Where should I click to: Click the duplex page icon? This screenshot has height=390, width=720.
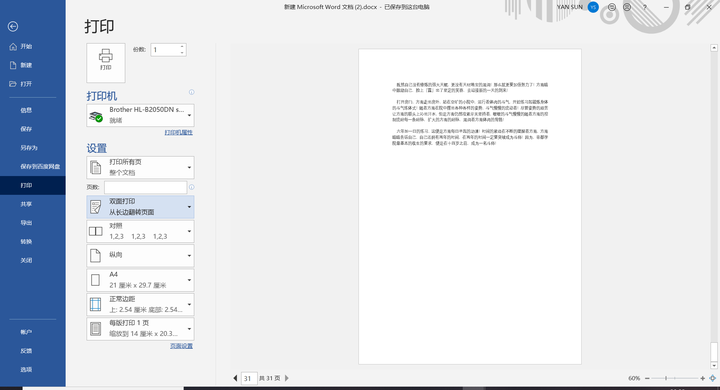(96, 207)
